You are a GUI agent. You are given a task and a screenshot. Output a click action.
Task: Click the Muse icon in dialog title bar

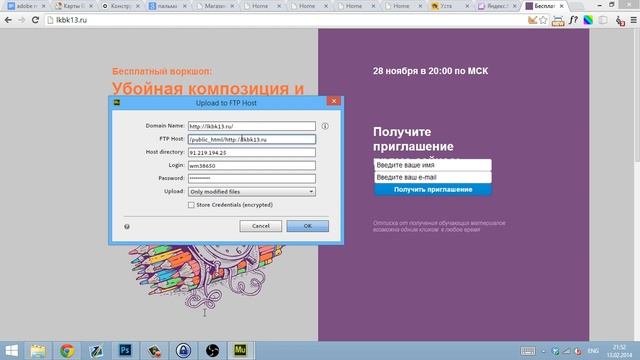pyautogui.click(x=117, y=102)
